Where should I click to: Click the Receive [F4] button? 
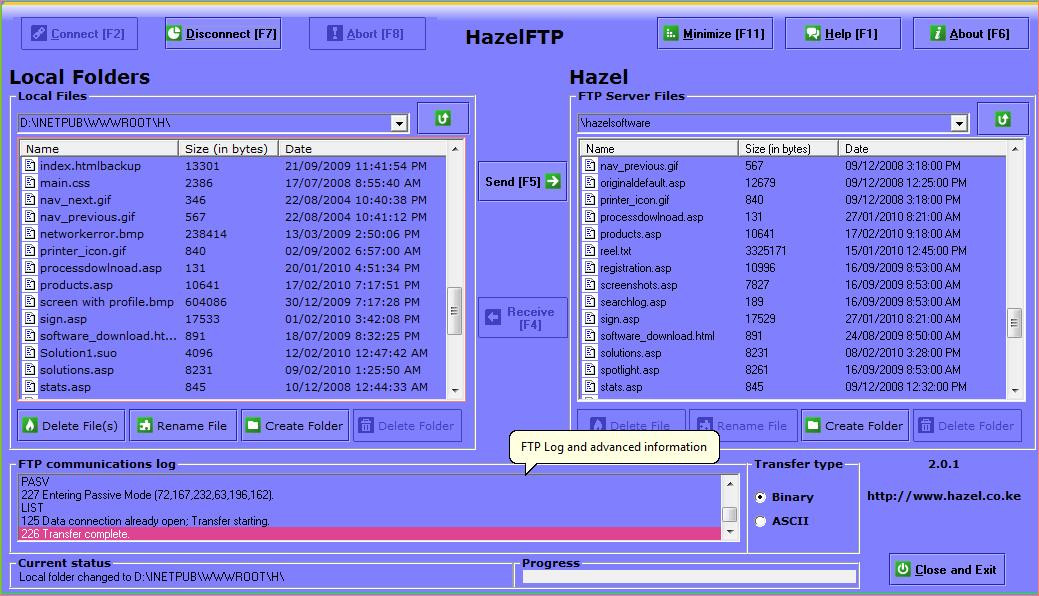523,318
